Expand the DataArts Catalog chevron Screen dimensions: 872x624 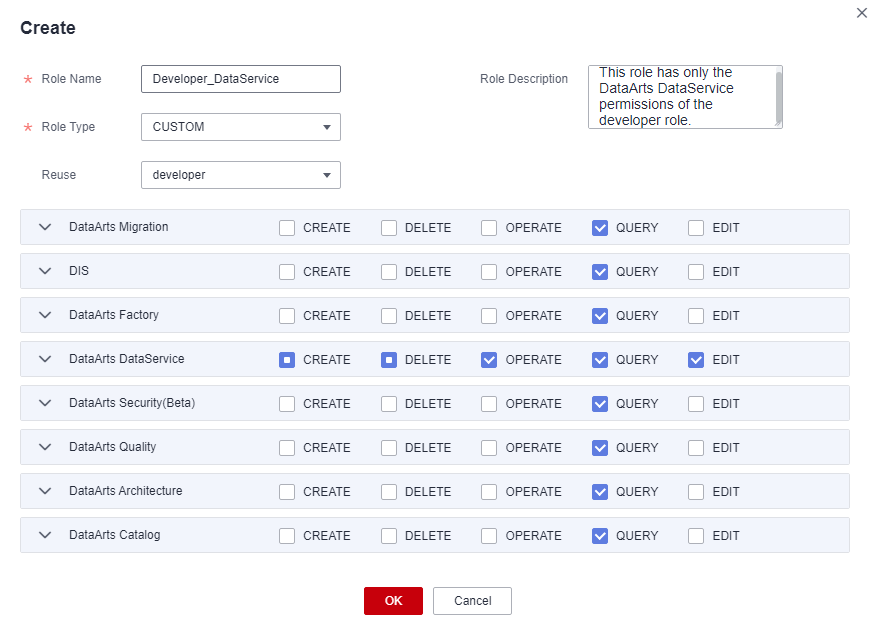[44, 535]
